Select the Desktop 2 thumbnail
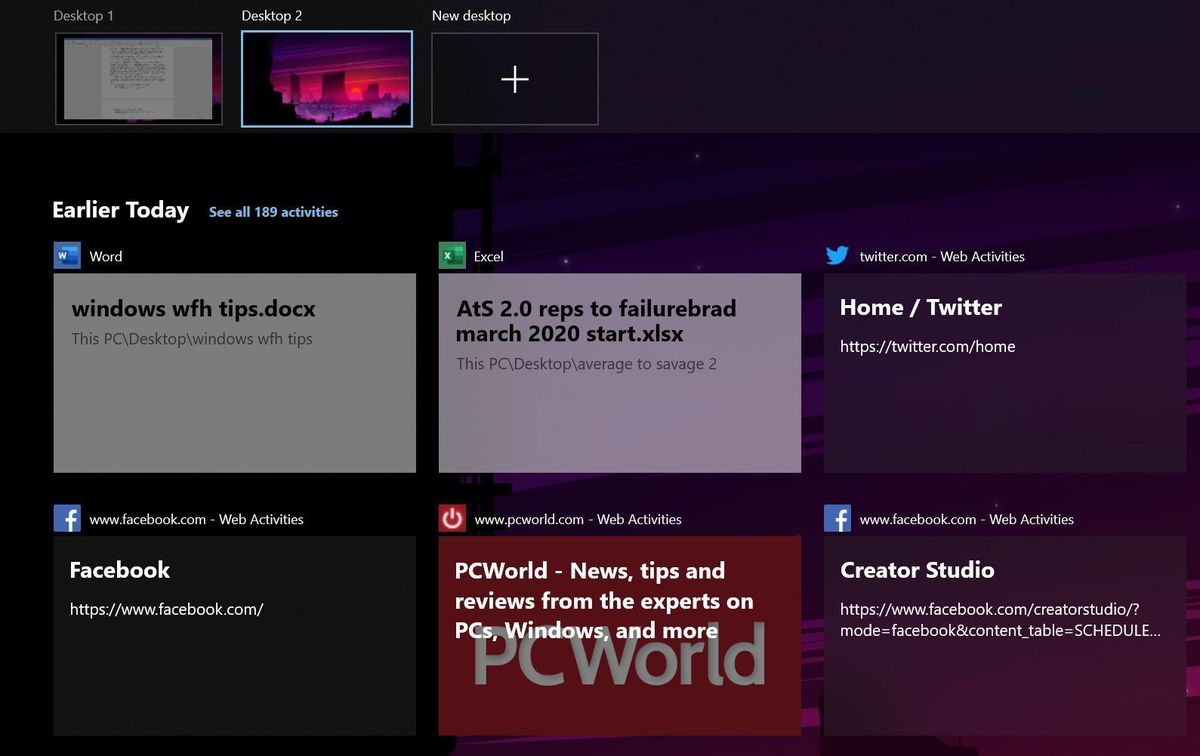Screen dimensions: 1200x756 [327, 79]
